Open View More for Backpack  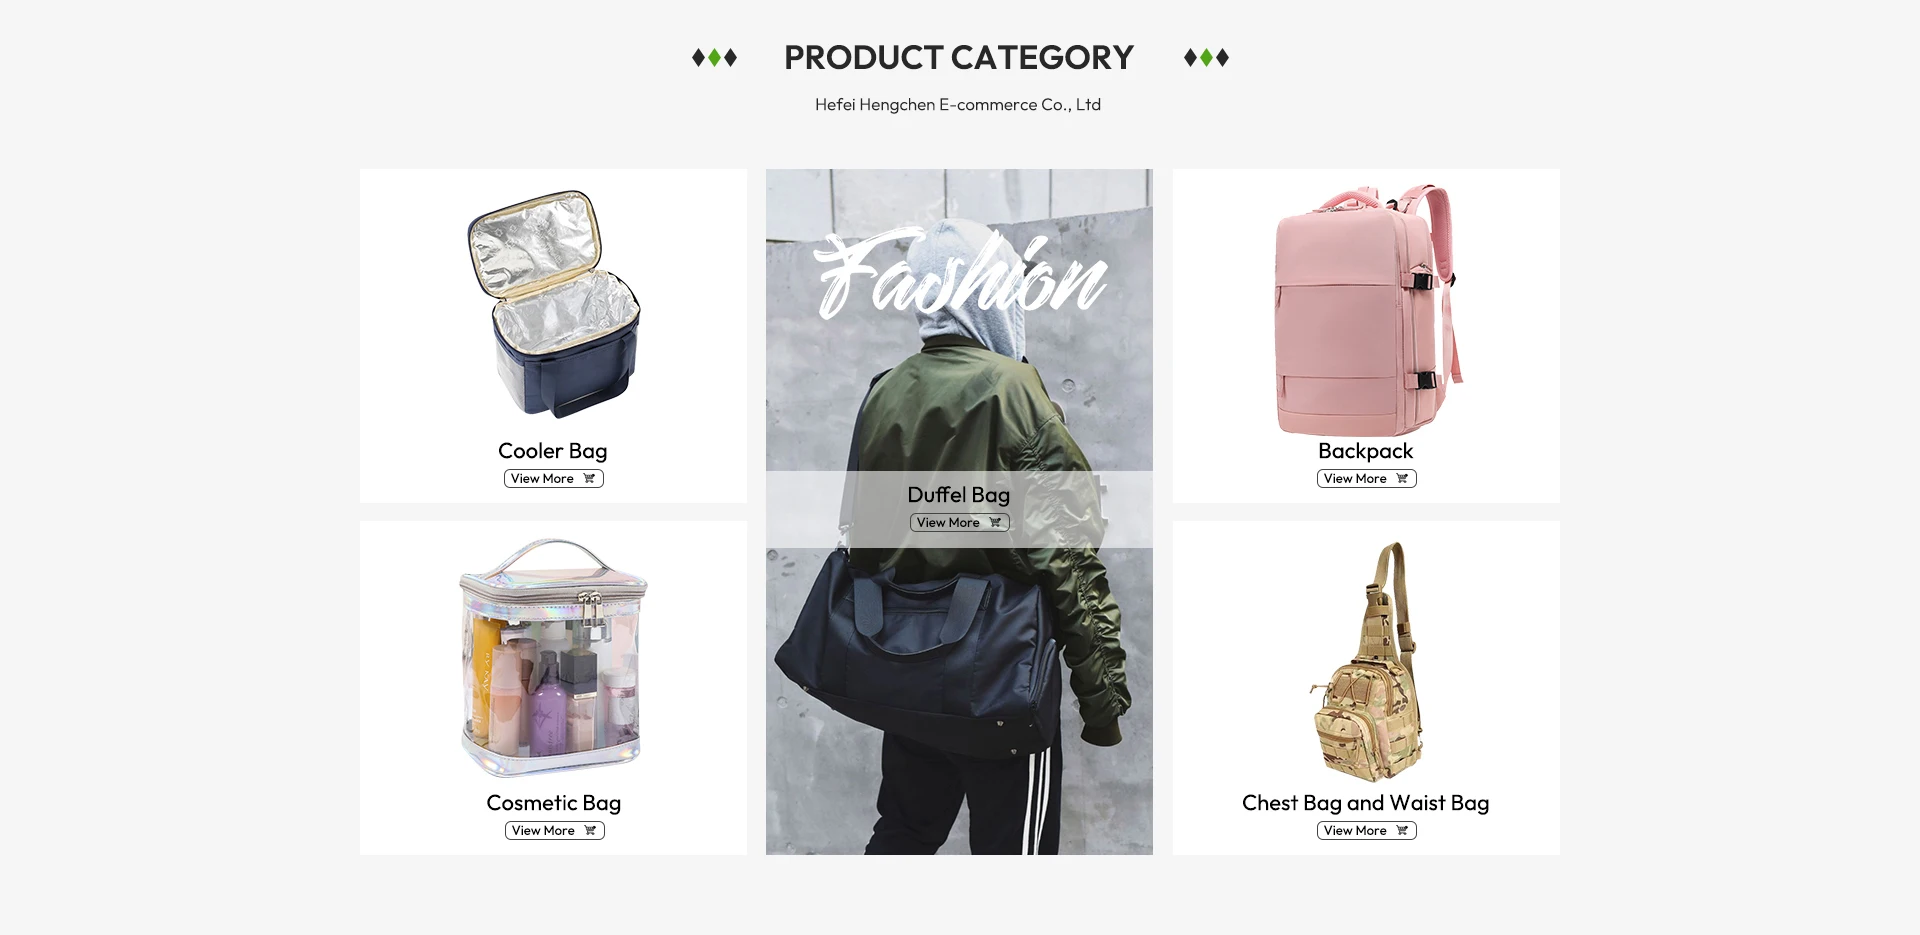[x=1367, y=479]
